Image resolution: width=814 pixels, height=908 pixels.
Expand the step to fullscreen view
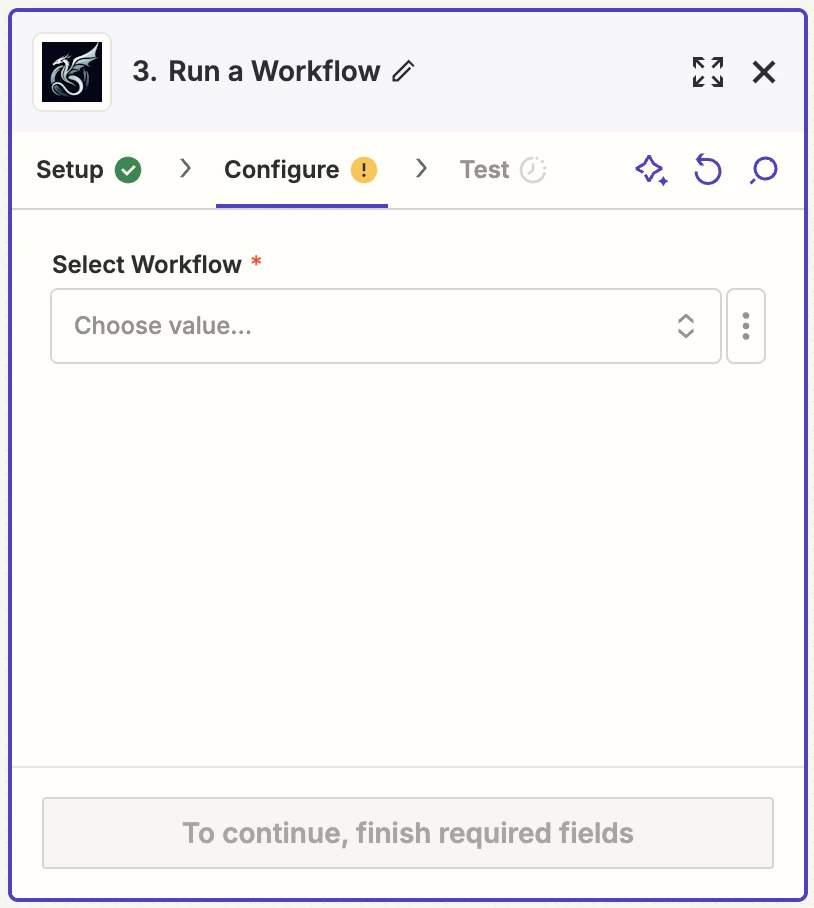pyautogui.click(x=707, y=72)
